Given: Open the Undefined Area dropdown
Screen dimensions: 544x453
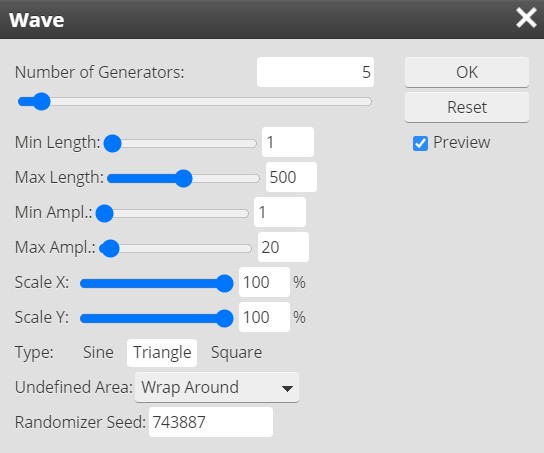Looking at the screenshot, I should click(217, 387).
